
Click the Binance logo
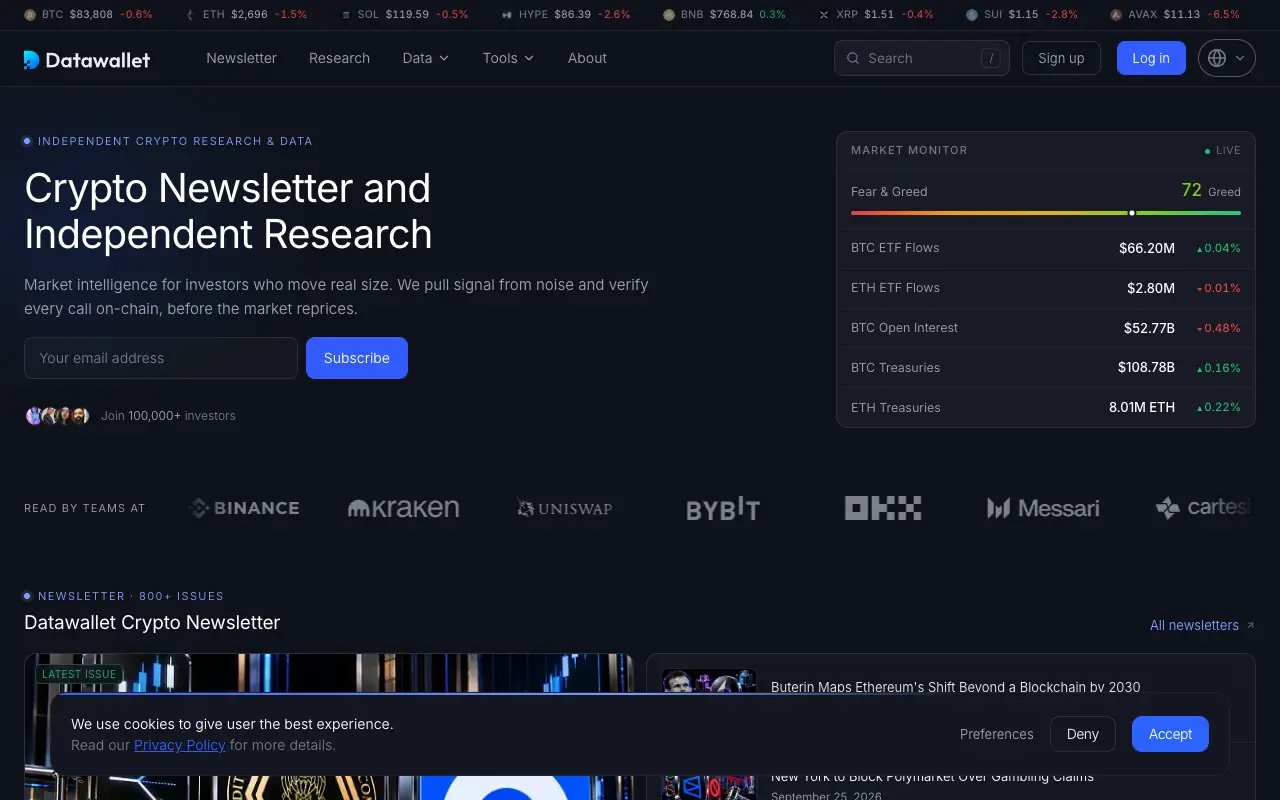tap(244, 508)
